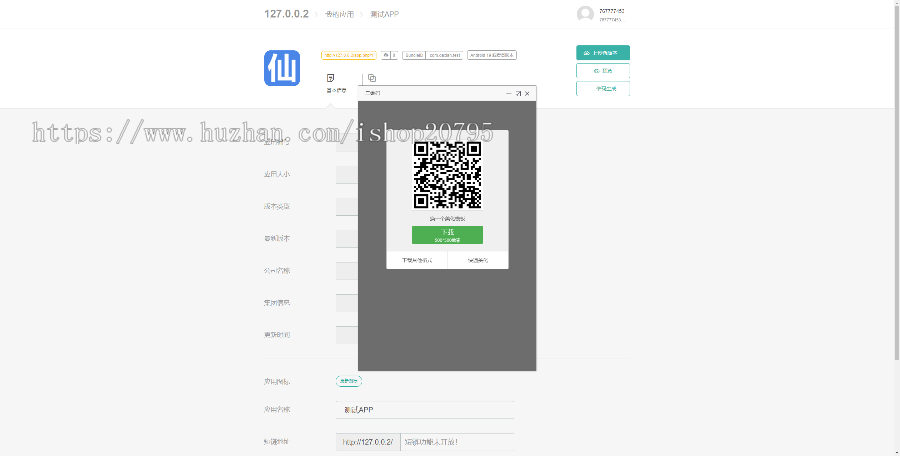Click the small green outlined icon-upload button
The width and height of the screenshot is (900, 456).
pos(349,381)
